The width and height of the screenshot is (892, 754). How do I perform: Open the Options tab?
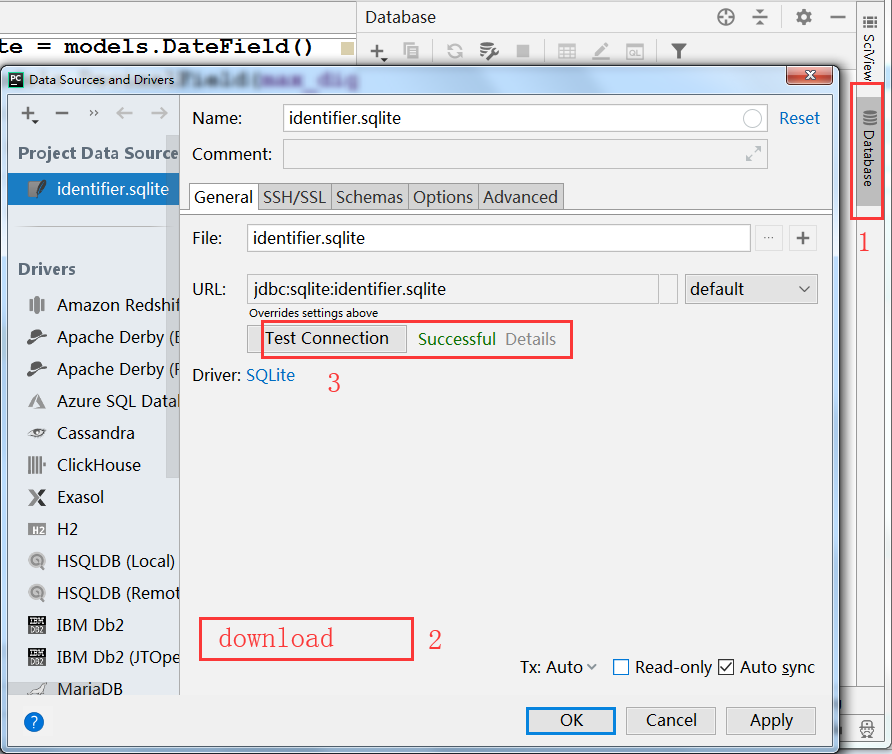pyautogui.click(x=443, y=197)
